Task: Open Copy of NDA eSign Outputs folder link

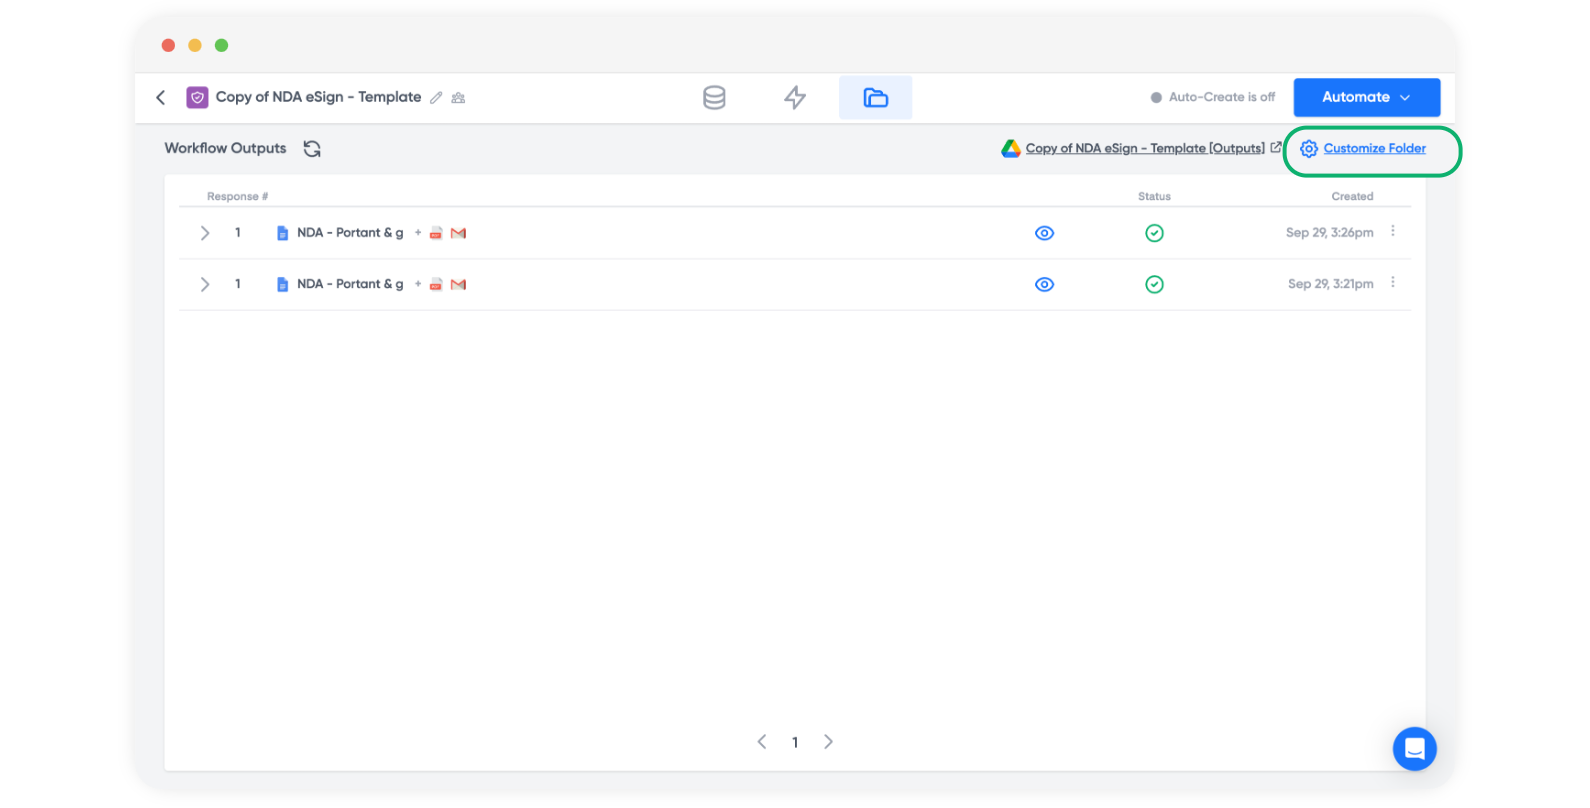Action: (x=1145, y=148)
